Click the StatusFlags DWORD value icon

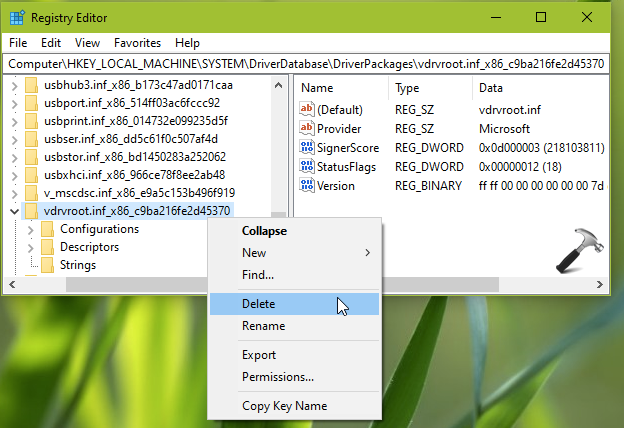click(307, 167)
